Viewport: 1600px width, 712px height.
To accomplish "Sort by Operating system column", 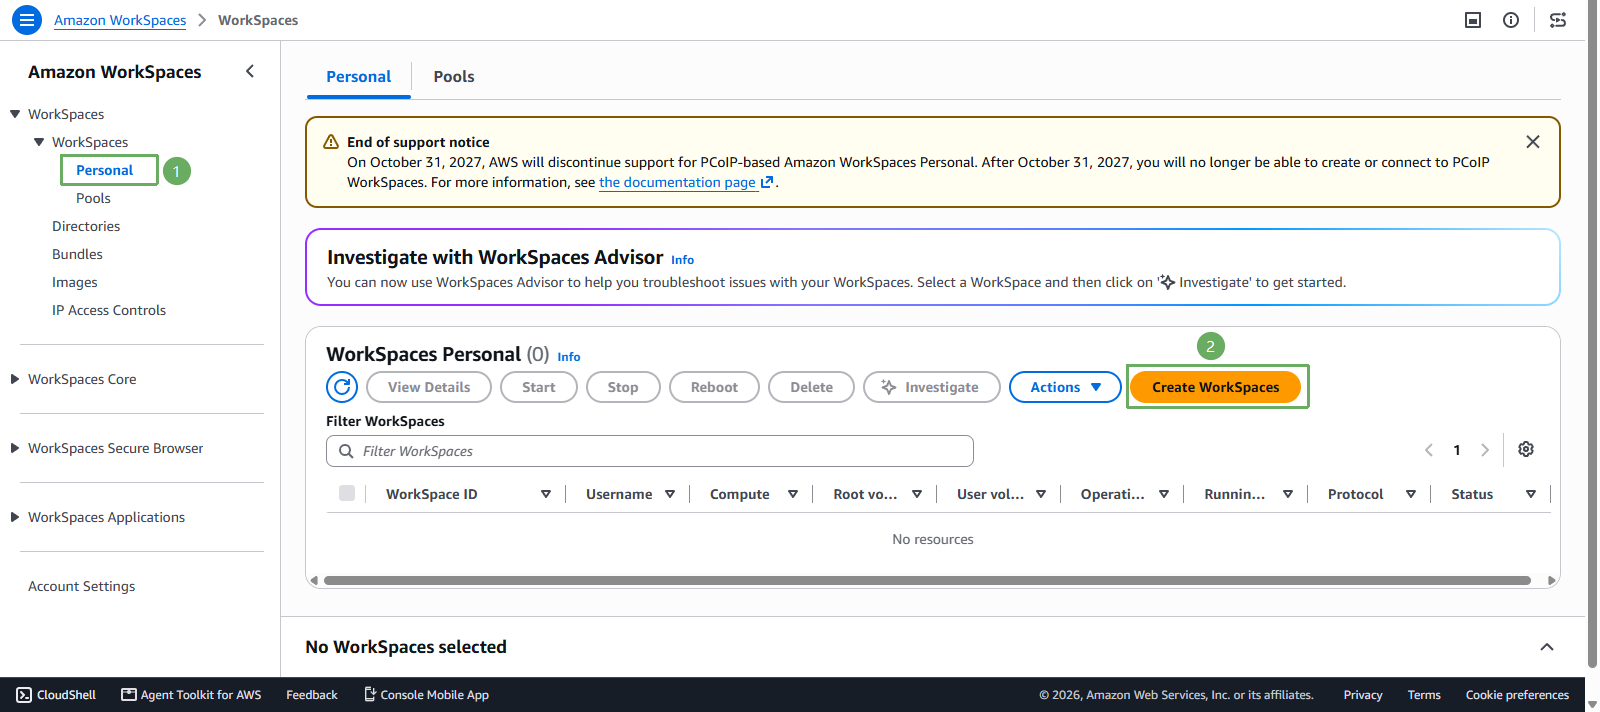I will (x=1164, y=494).
